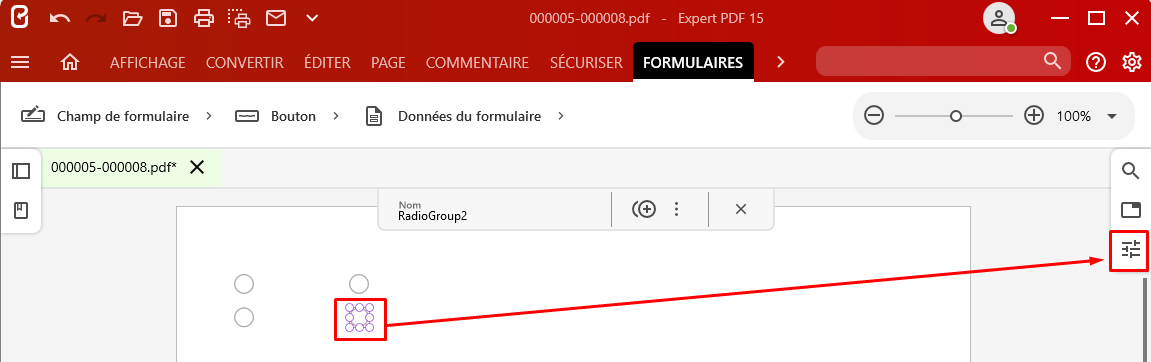The image size is (1151, 362).
Task: Go to the home screen icon
Action: coord(70,62)
